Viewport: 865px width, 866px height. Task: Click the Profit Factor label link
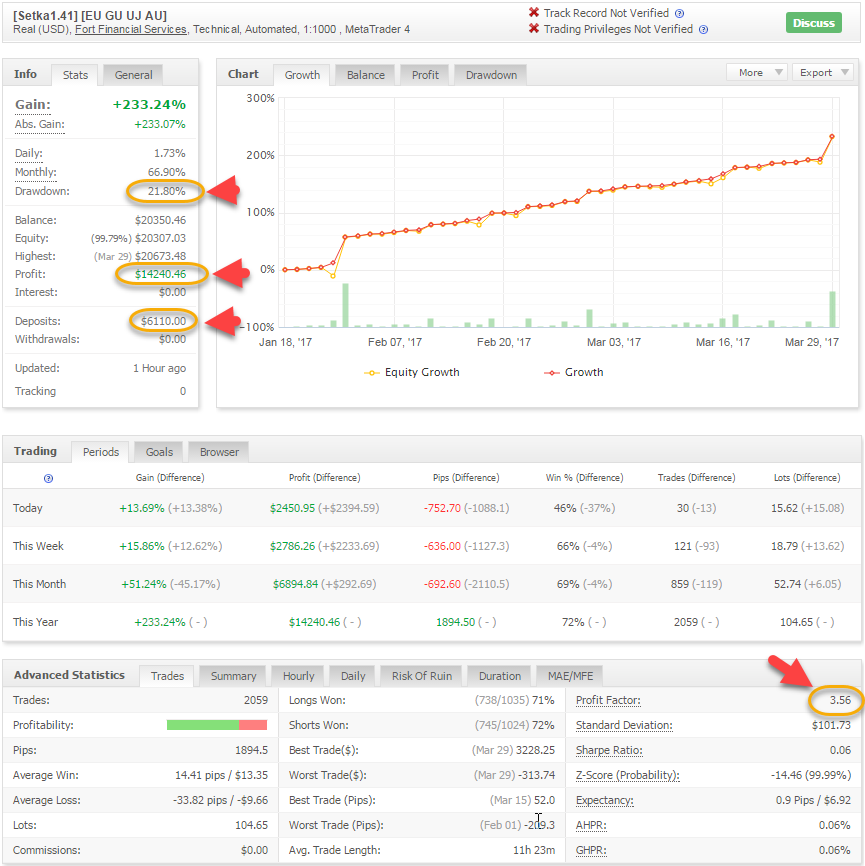click(x=608, y=700)
